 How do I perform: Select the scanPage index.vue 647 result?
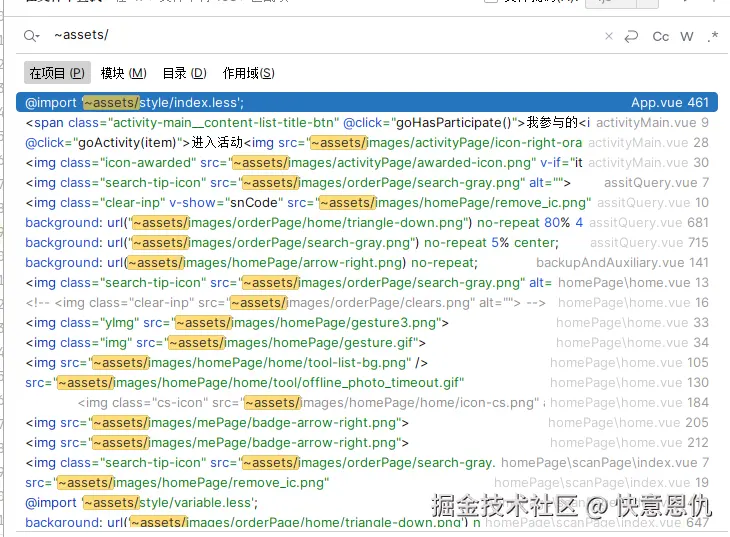click(x=367, y=522)
